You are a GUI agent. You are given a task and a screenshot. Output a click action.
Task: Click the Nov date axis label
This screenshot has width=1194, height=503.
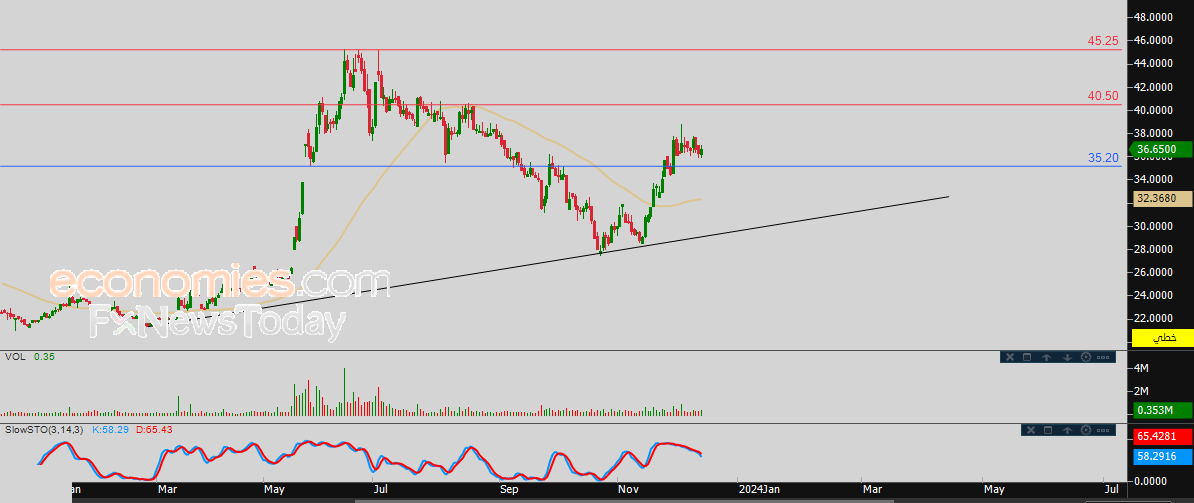click(x=628, y=489)
